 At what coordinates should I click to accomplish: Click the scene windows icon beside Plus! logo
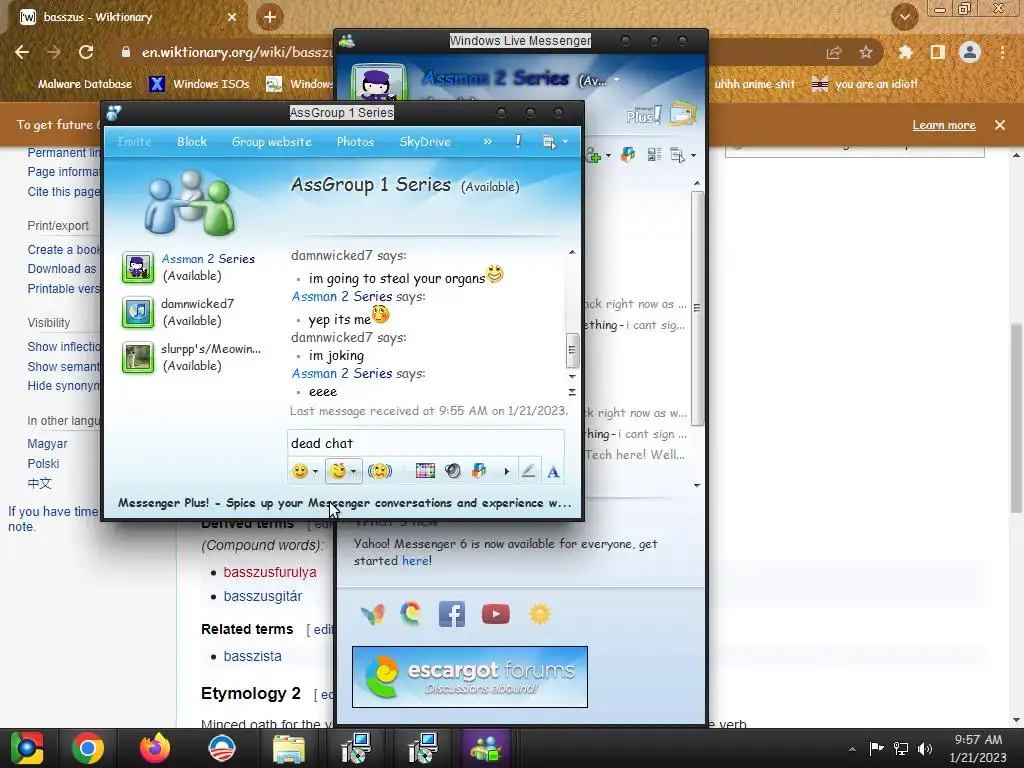click(x=682, y=114)
